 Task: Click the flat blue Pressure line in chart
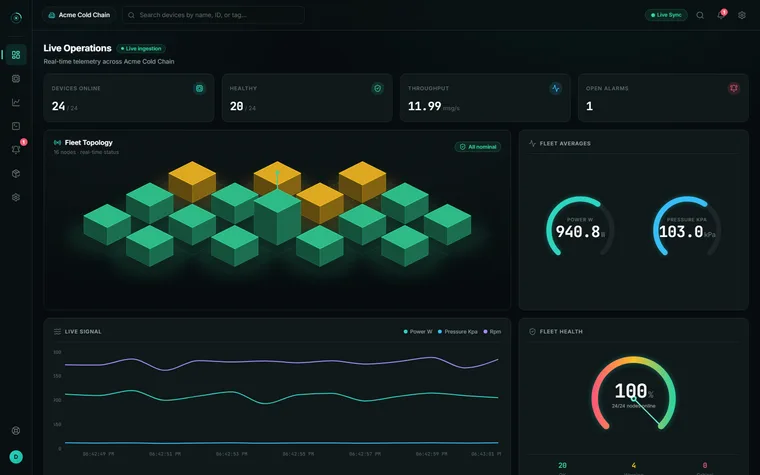pos(282,443)
